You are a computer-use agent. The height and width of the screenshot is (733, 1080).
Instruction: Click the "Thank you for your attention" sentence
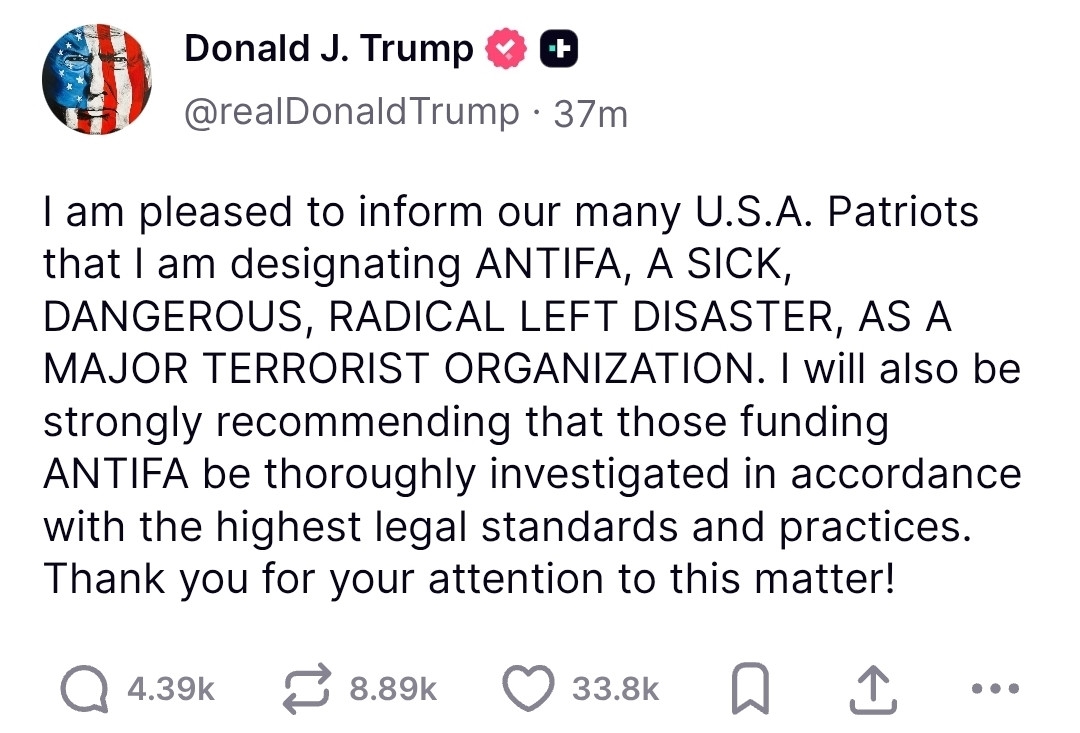pos(468,578)
